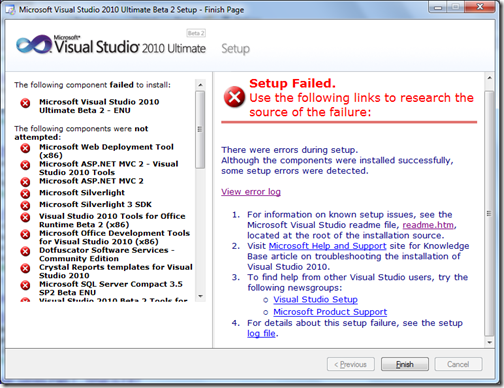Select 'Microsoft Office Development Tools for Visual Studio 2010' text
The width and height of the screenshot is (504, 388).
[114, 237]
